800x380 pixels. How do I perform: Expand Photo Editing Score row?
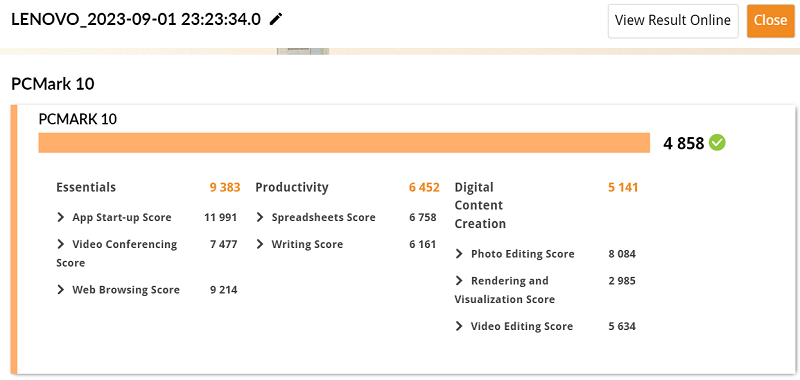(459, 254)
